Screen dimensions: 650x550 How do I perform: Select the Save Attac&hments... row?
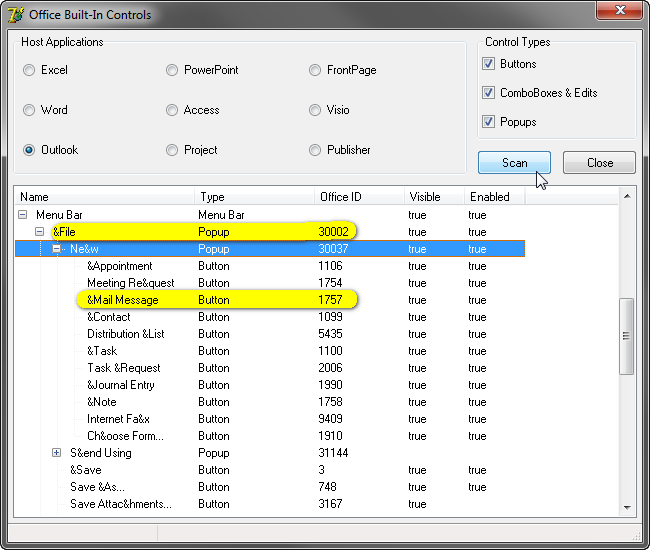click(270, 504)
